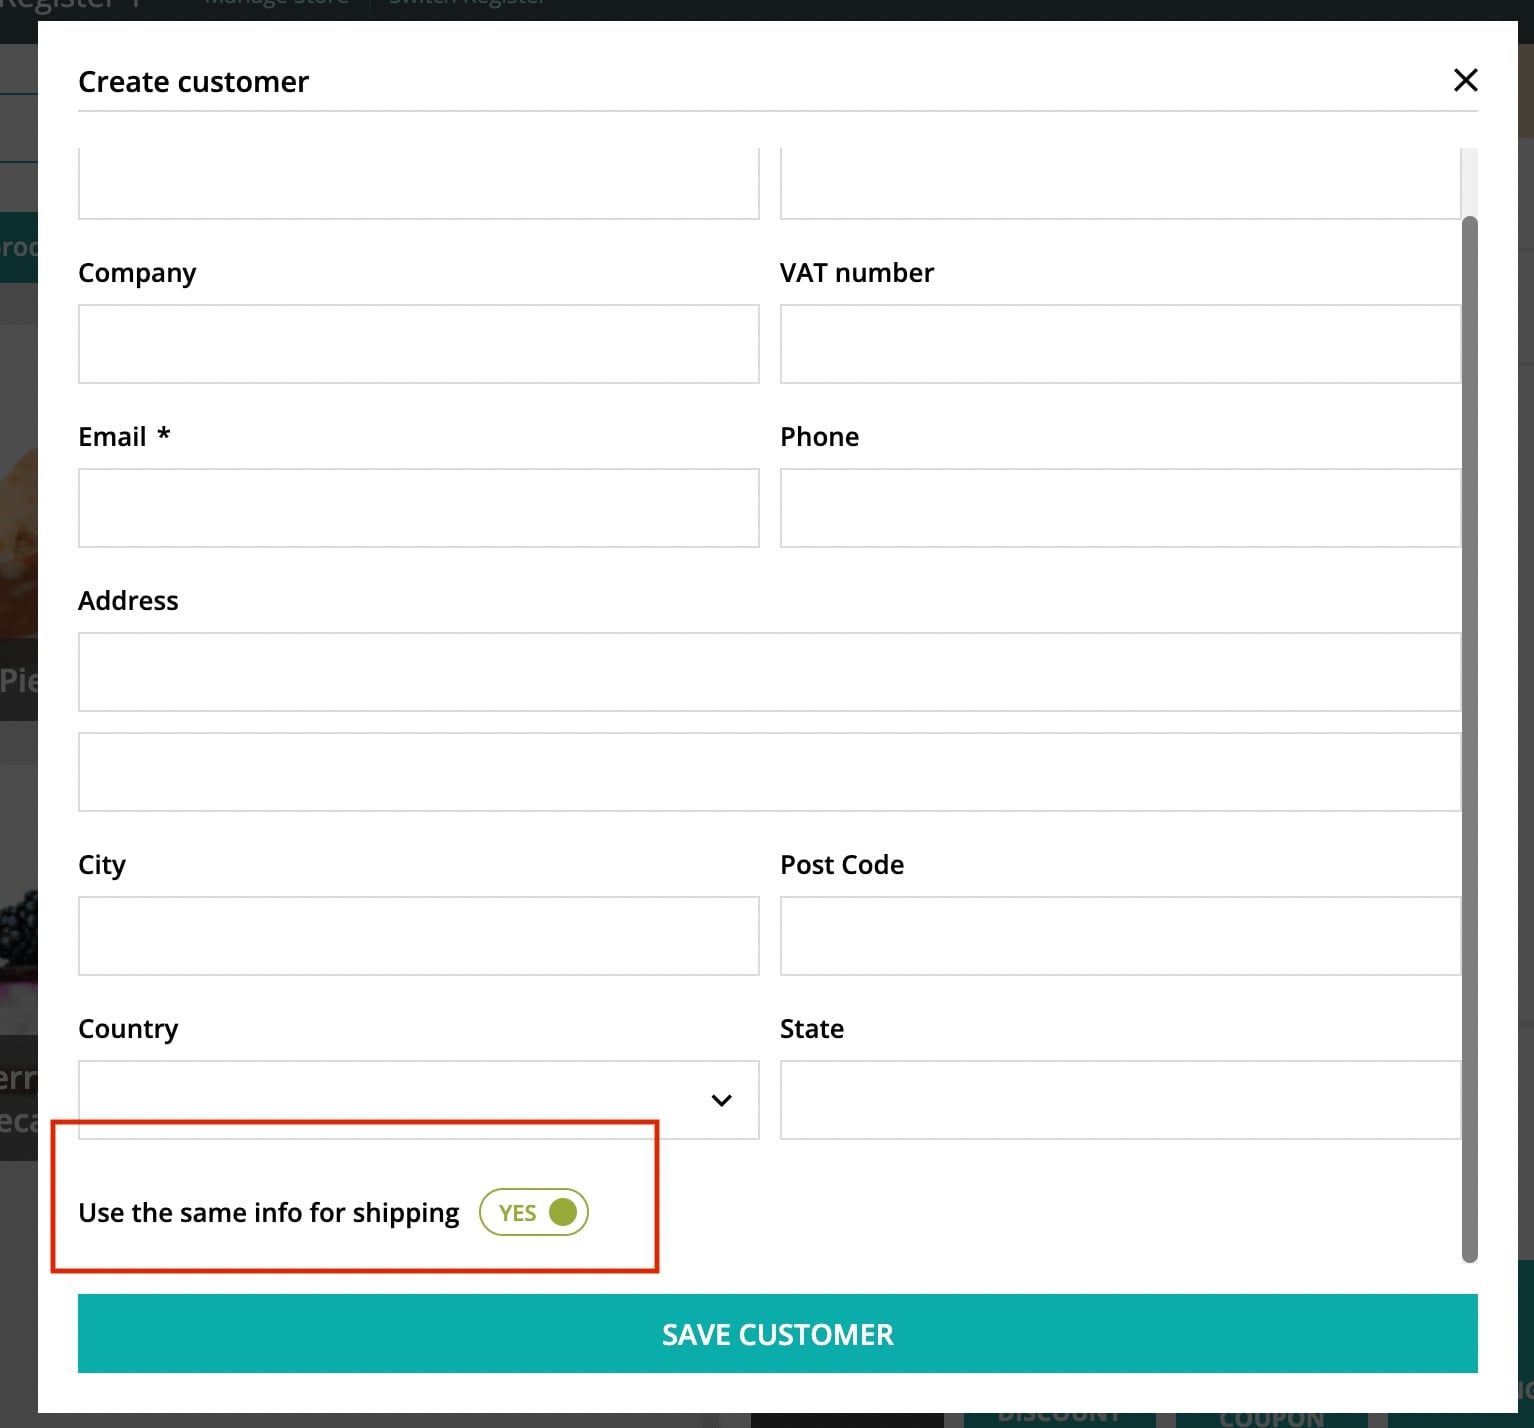
Task: Click the Post Code field
Action: (1120, 936)
